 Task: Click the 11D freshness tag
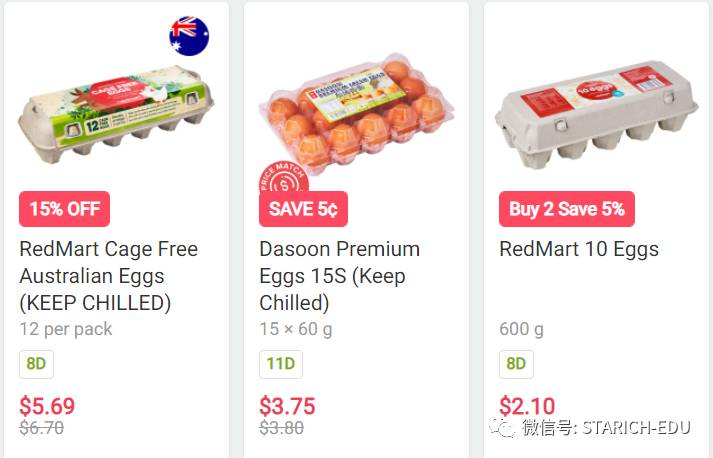(x=280, y=364)
